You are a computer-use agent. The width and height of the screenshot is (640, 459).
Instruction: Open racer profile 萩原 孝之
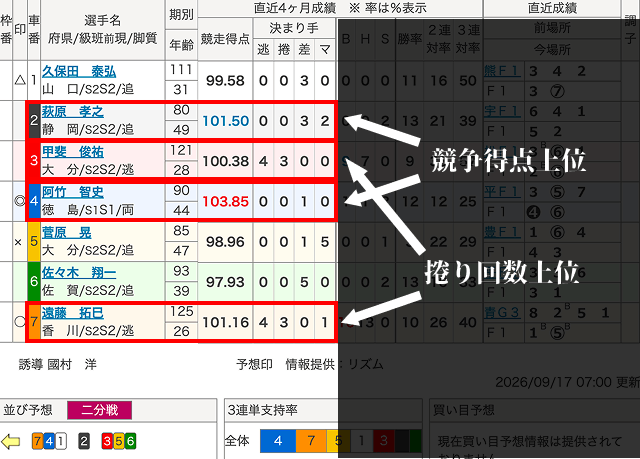[73, 111]
